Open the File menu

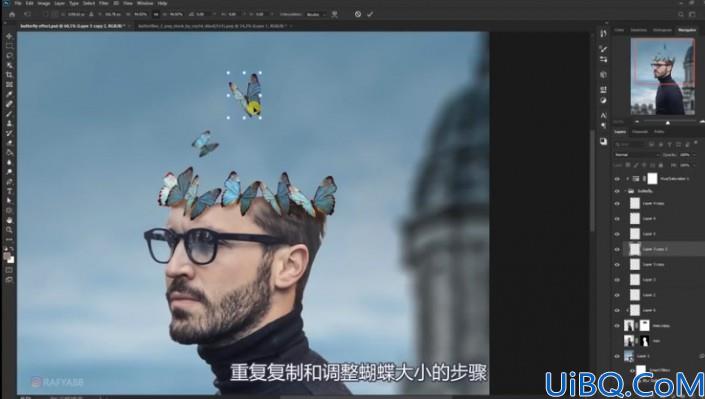point(18,3)
